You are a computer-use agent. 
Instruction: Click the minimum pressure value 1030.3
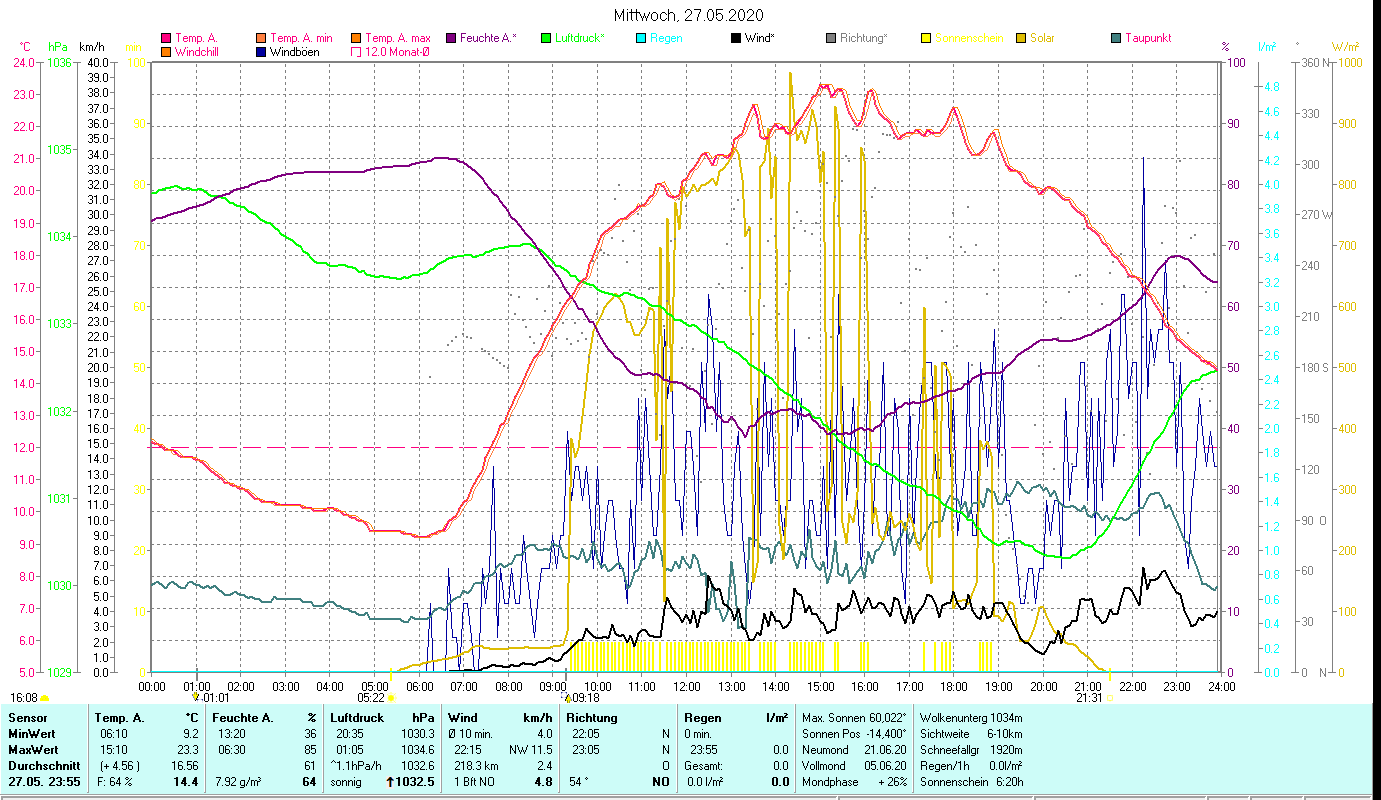pyautogui.click(x=419, y=733)
